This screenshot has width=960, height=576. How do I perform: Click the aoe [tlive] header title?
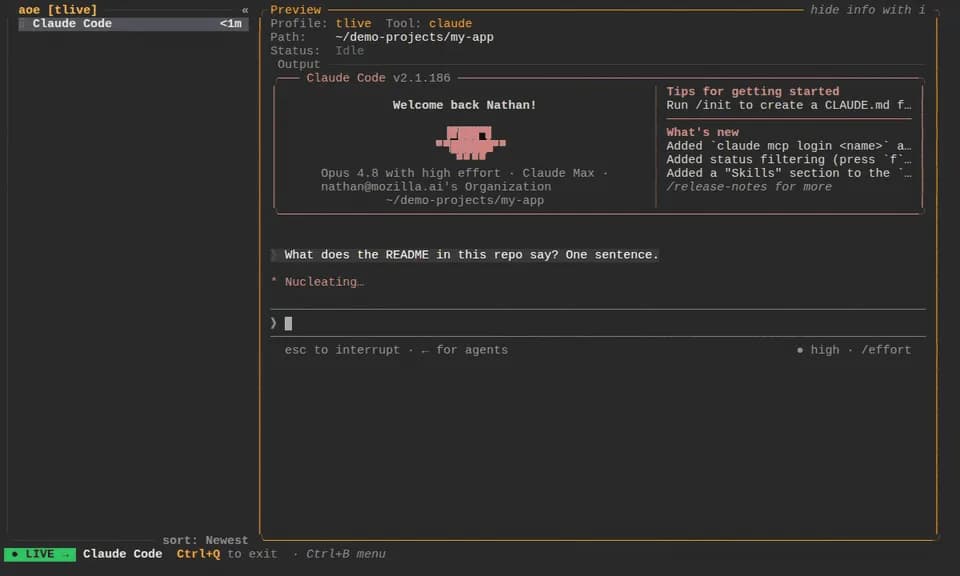(x=58, y=10)
